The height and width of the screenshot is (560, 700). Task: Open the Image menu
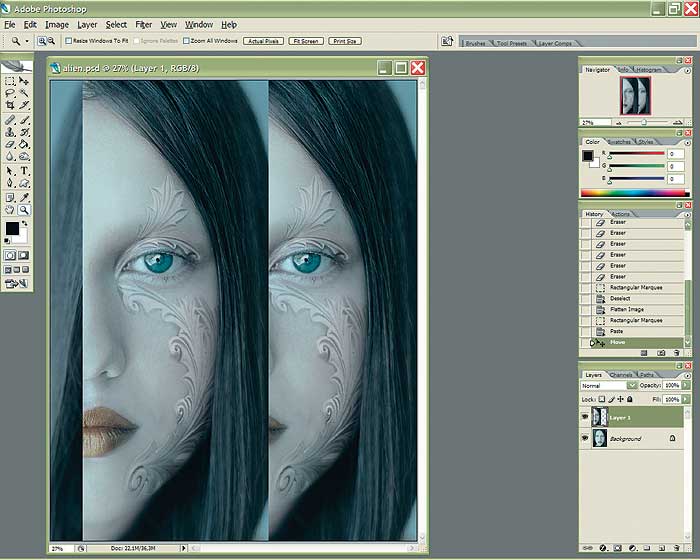pyautogui.click(x=57, y=25)
